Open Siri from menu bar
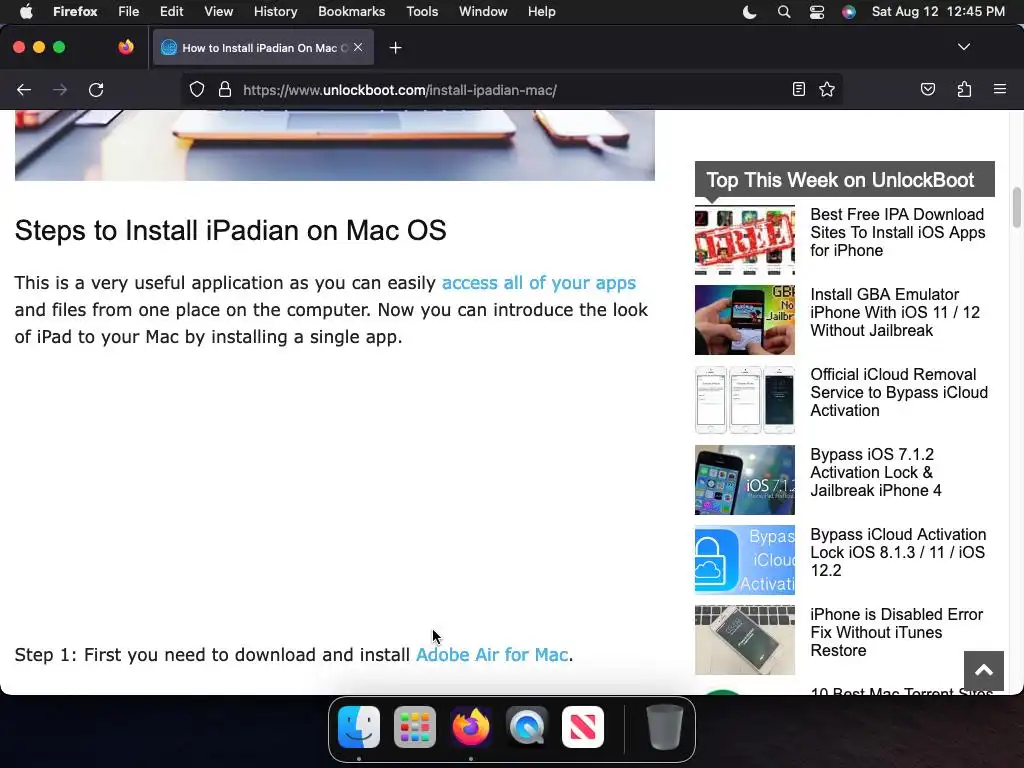Viewport: 1024px width, 768px height. (848, 12)
